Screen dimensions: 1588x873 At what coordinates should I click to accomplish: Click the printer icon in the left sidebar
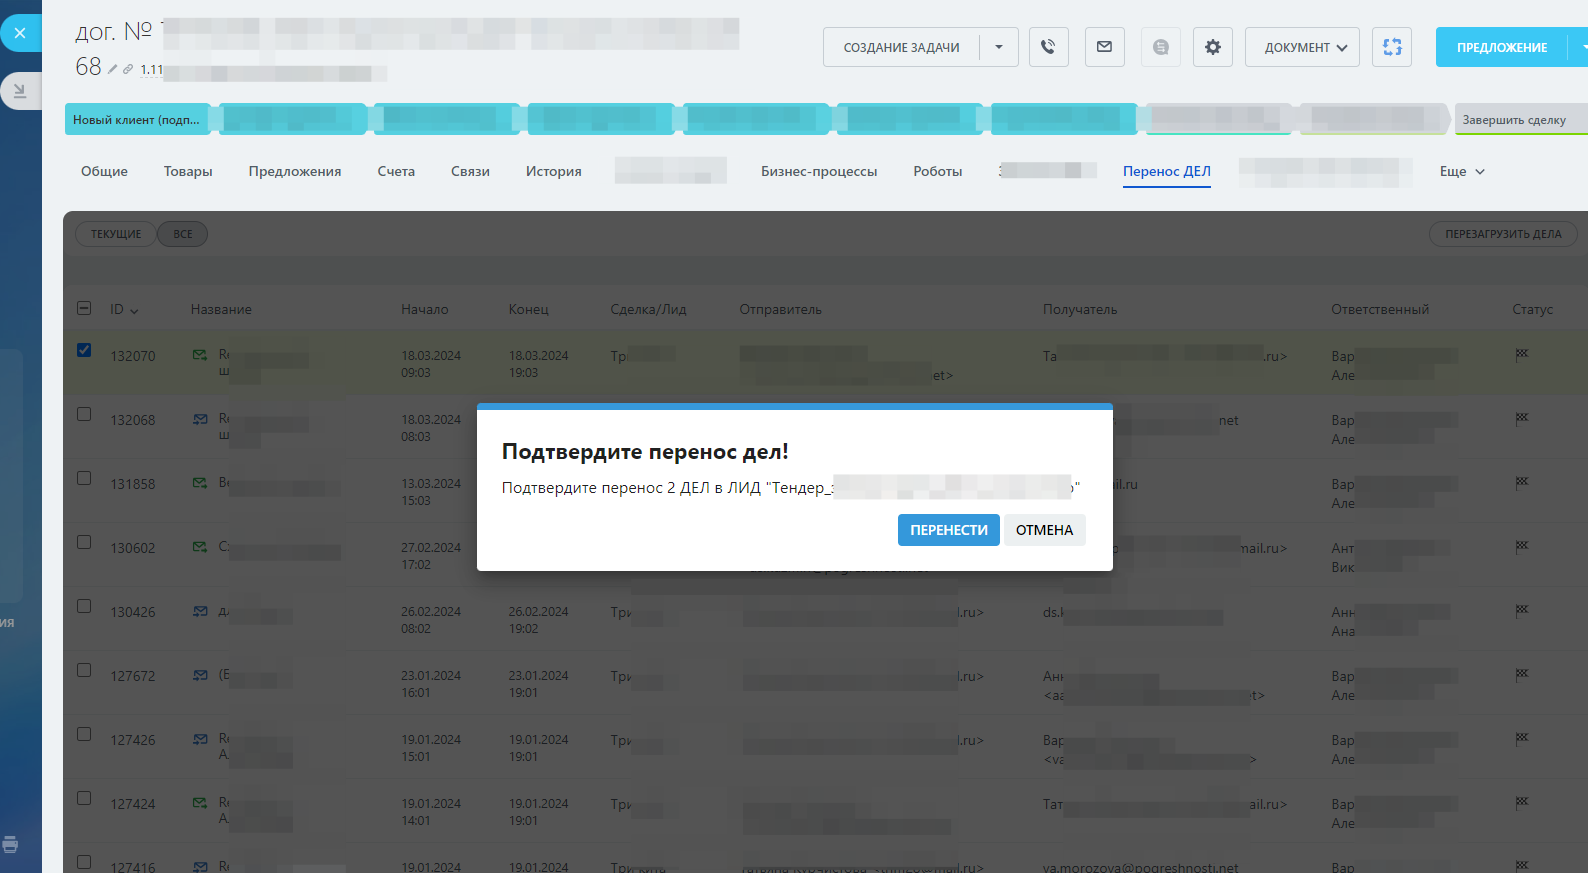pos(10,845)
